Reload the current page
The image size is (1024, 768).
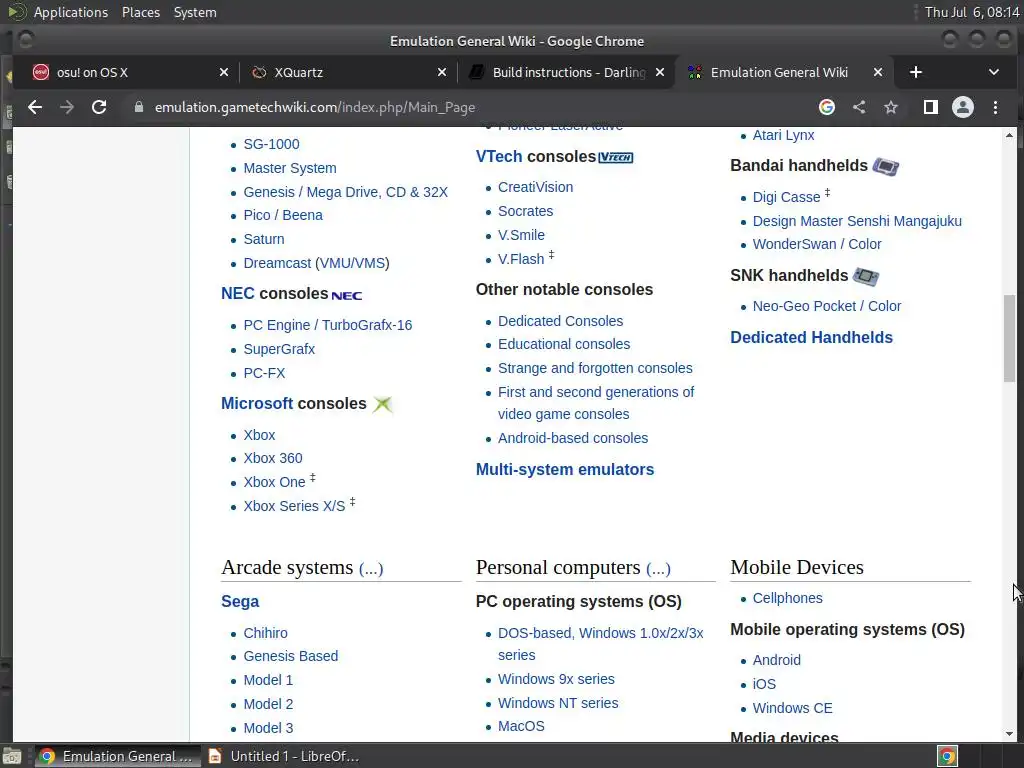(x=99, y=107)
